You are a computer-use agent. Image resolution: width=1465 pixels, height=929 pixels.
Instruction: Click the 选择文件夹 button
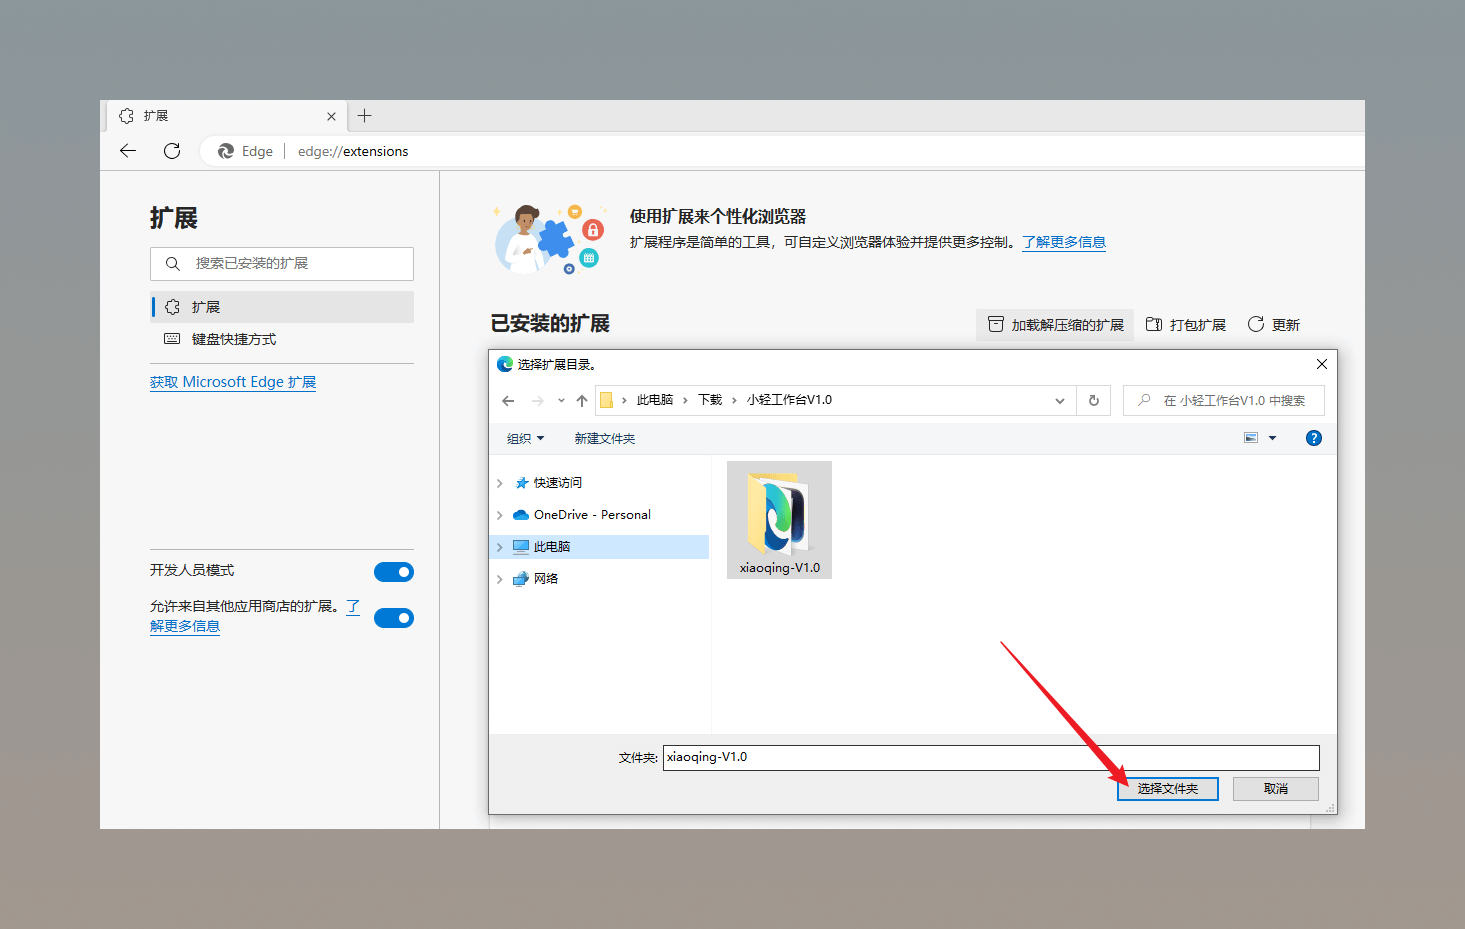tap(1168, 789)
